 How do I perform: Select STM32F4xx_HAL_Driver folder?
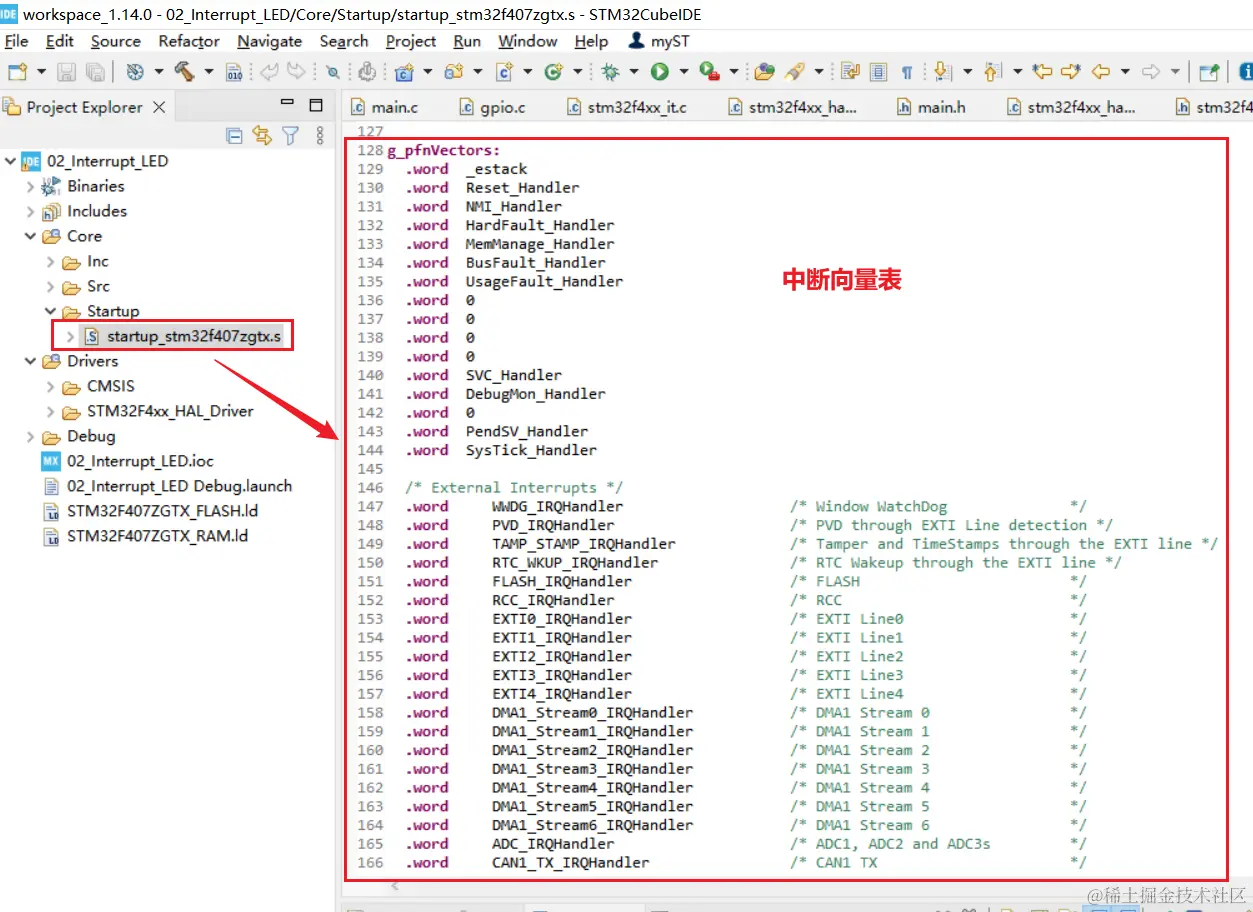point(158,411)
